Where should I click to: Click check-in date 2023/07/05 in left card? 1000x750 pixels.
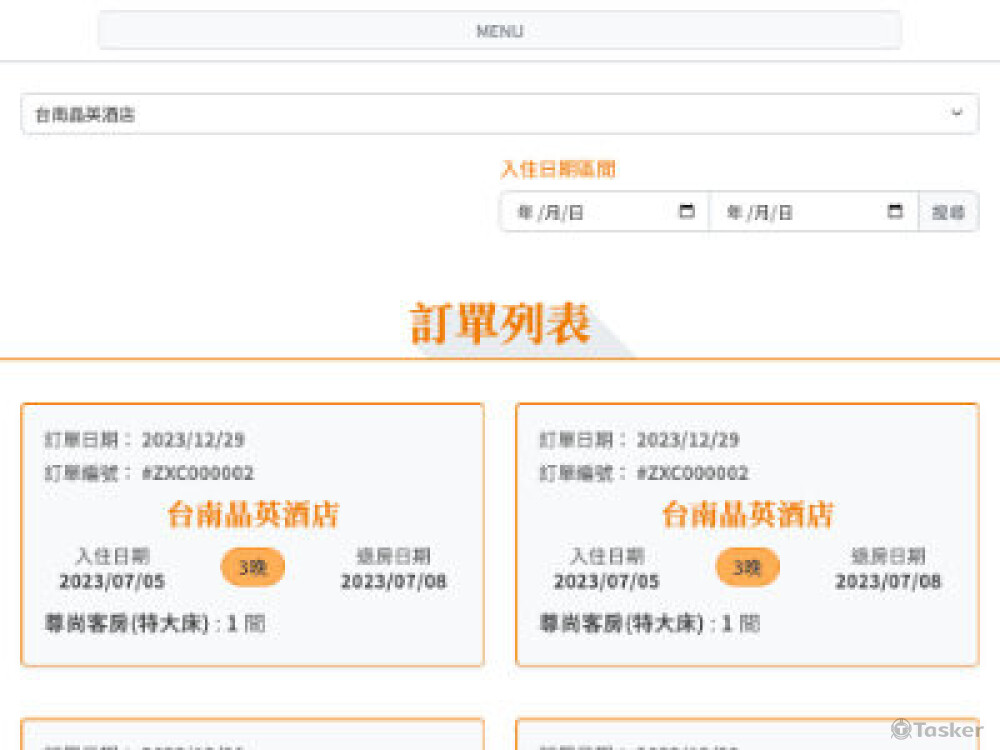click(112, 581)
